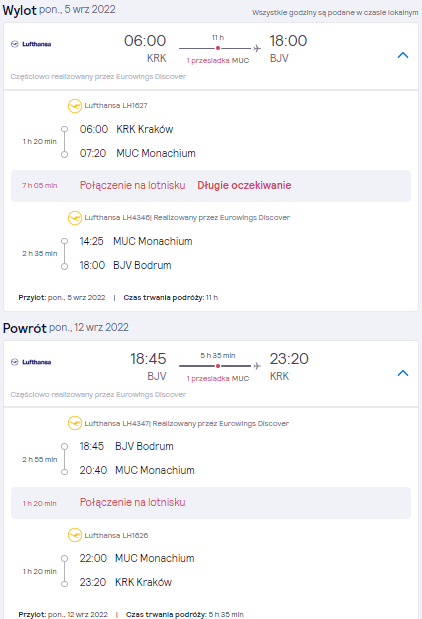Select the 22:00 MUC Monachium departure row
The image size is (422, 619).
click(137, 559)
